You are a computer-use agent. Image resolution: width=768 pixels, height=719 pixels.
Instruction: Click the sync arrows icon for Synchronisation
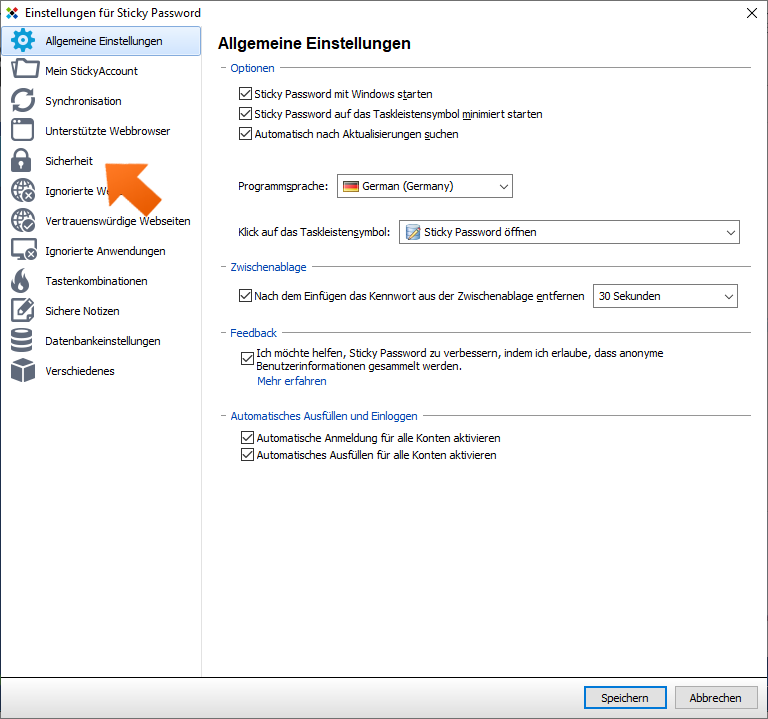point(23,100)
